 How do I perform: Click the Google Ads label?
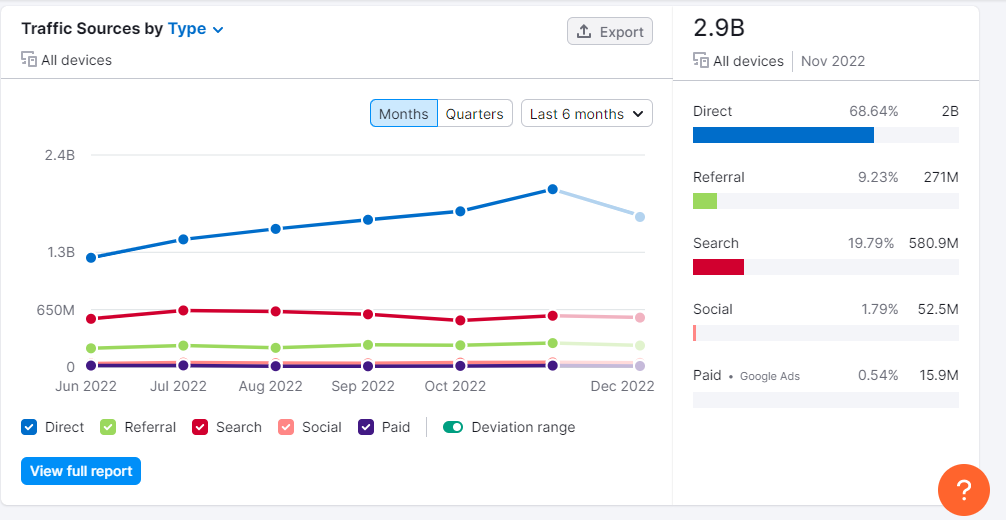770,376
